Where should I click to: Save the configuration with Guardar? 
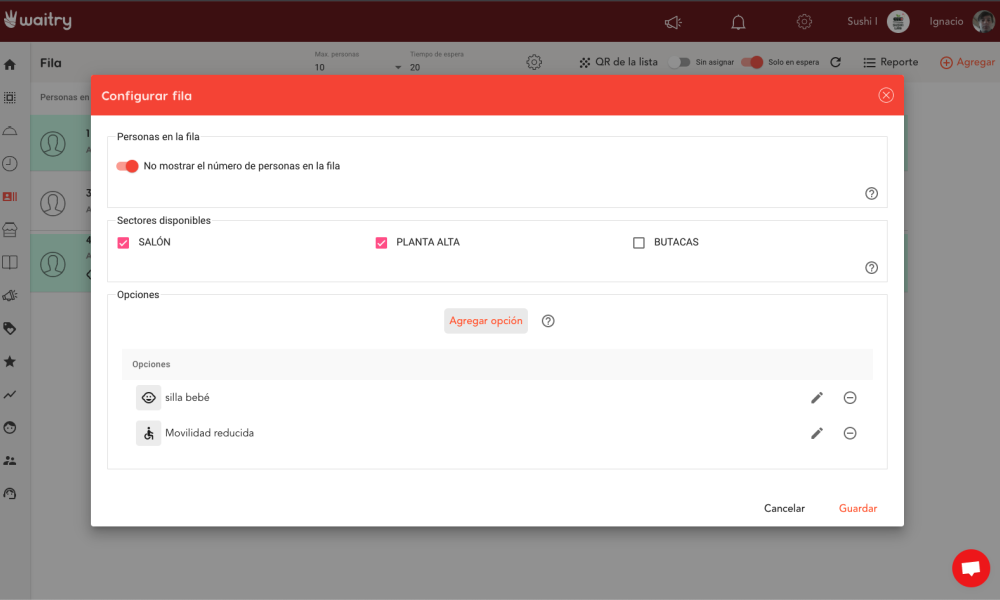(x=858, y=508)
